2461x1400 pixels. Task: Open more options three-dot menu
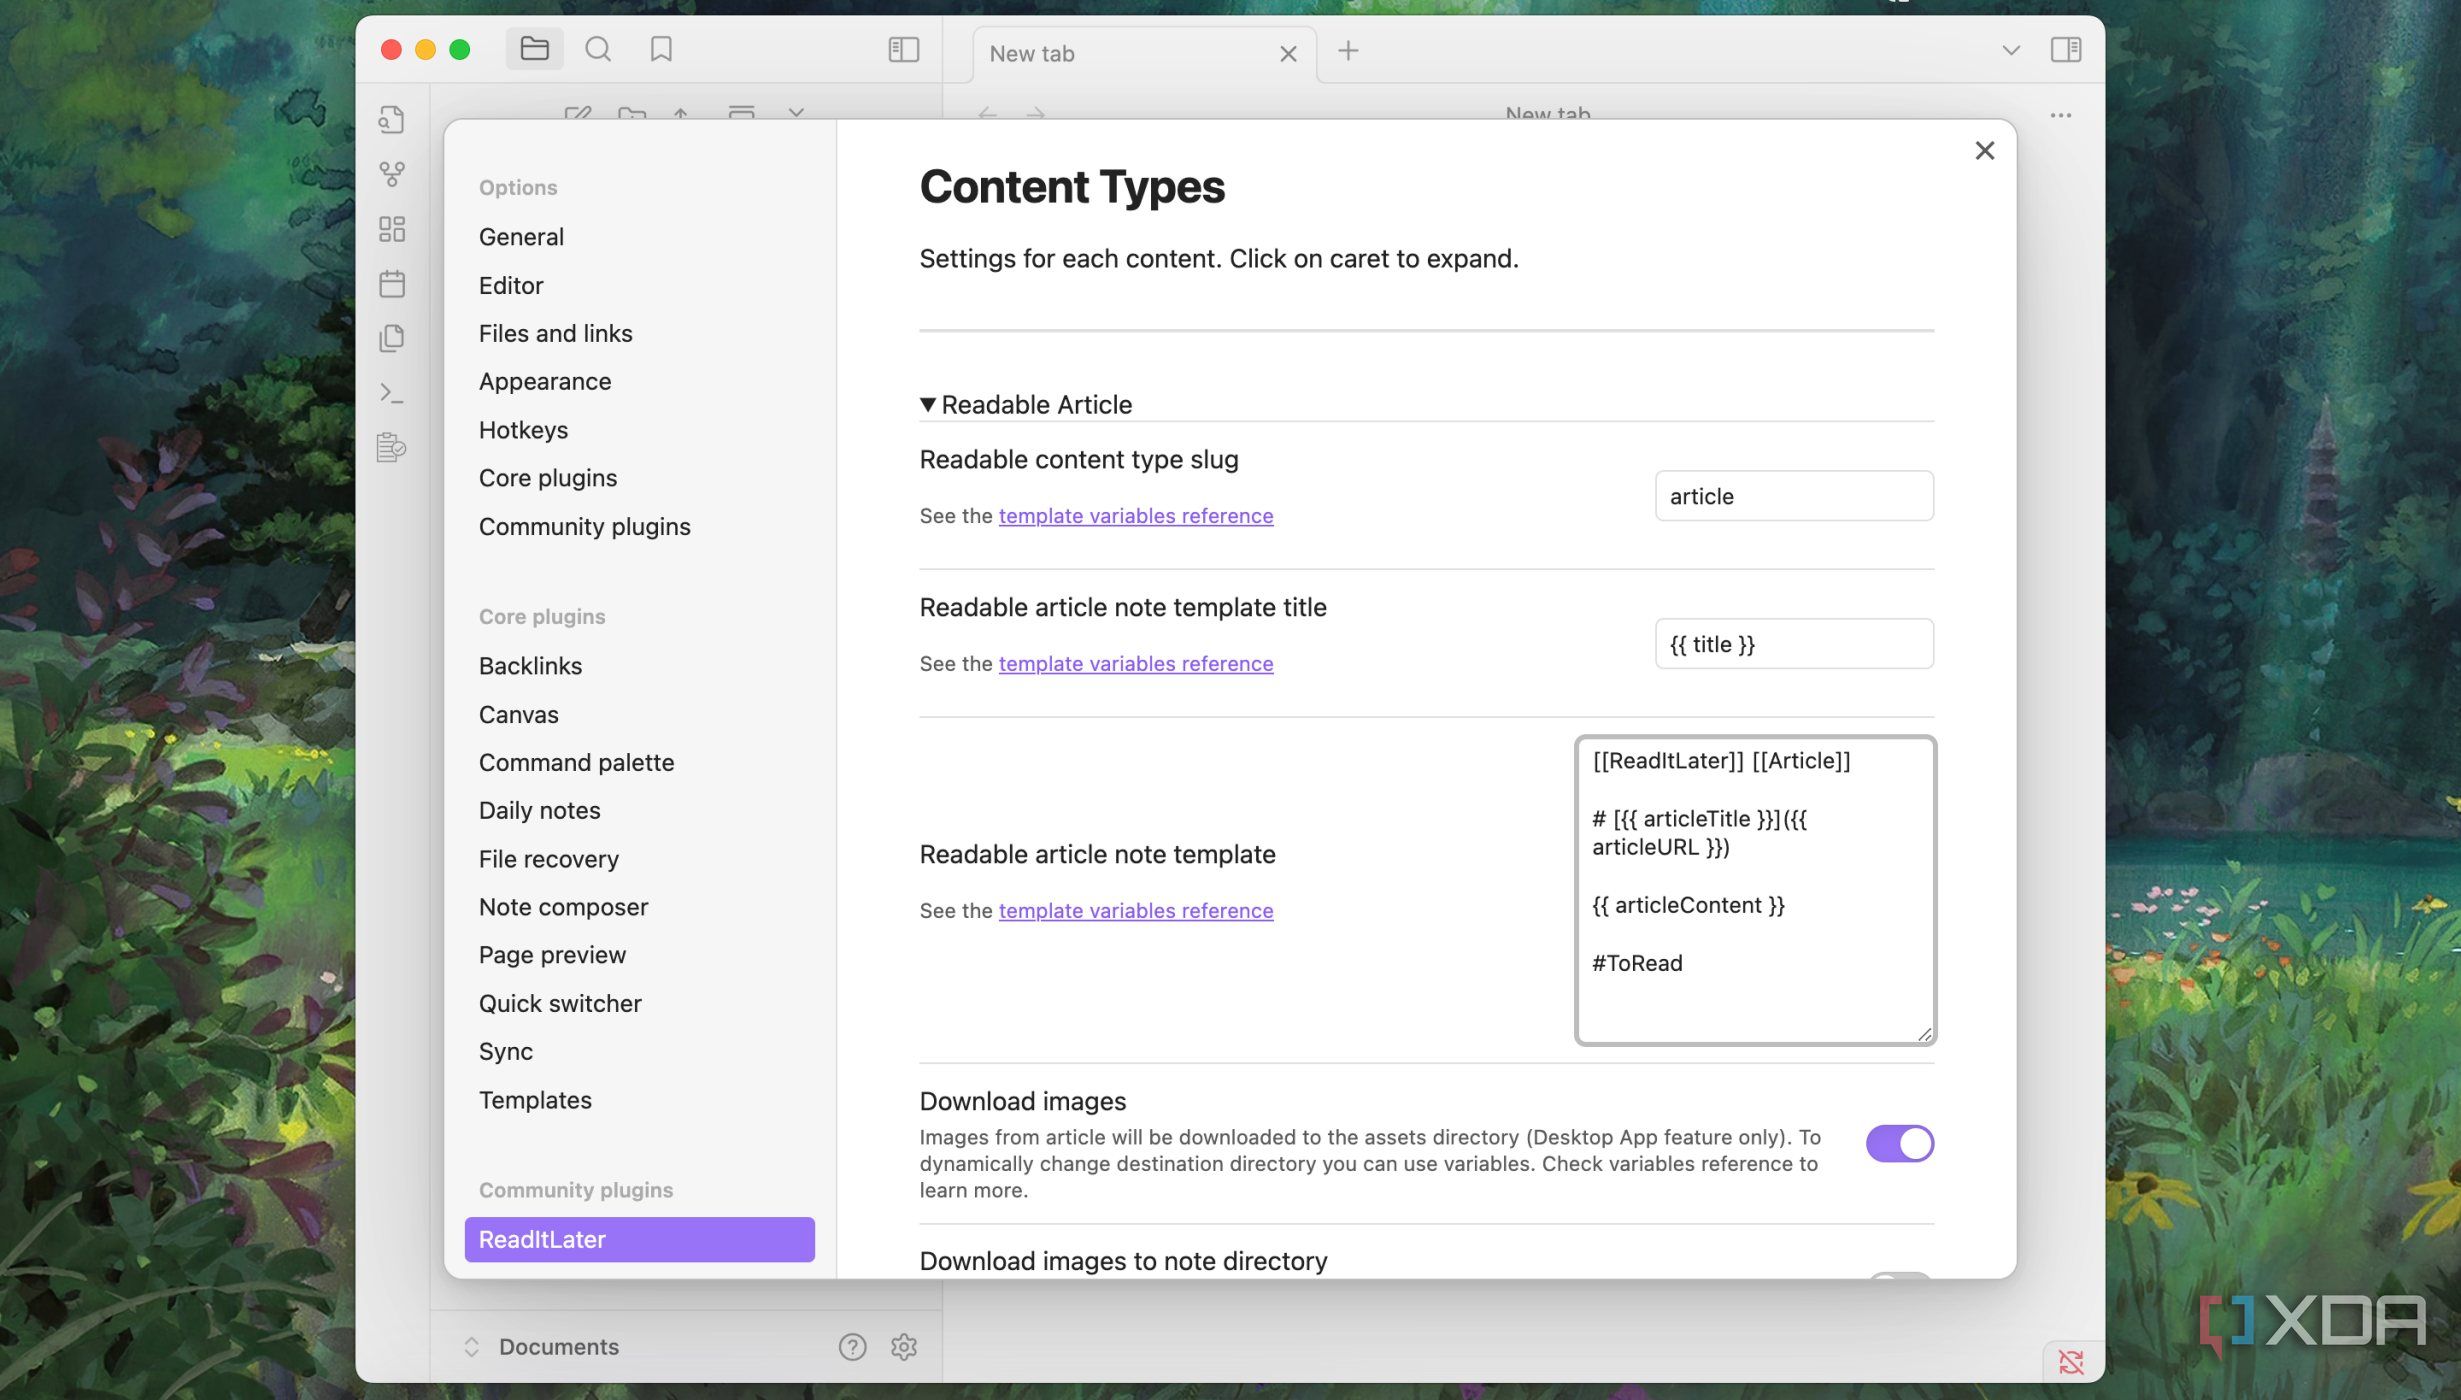2060,115
